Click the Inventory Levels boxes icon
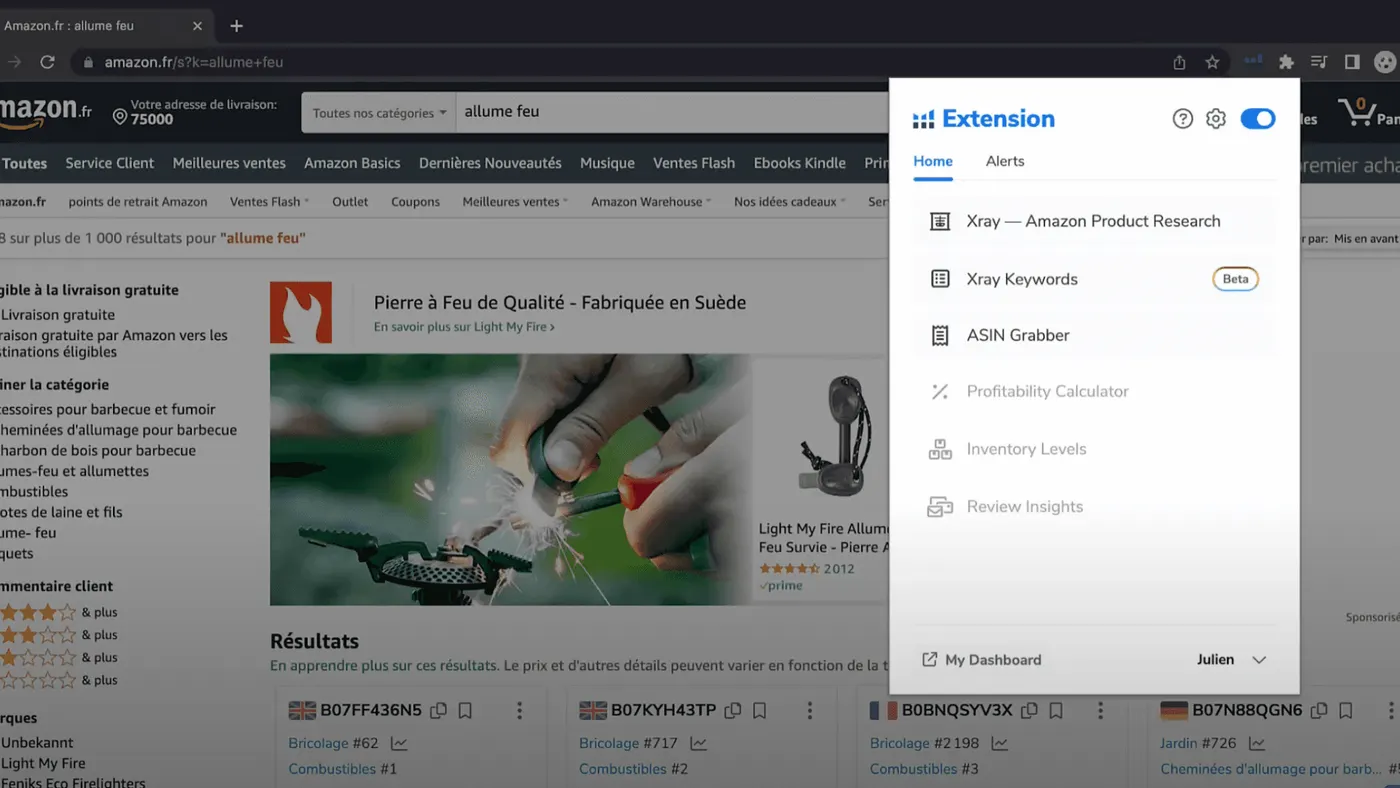1400x788 pixels. [940, 450]
